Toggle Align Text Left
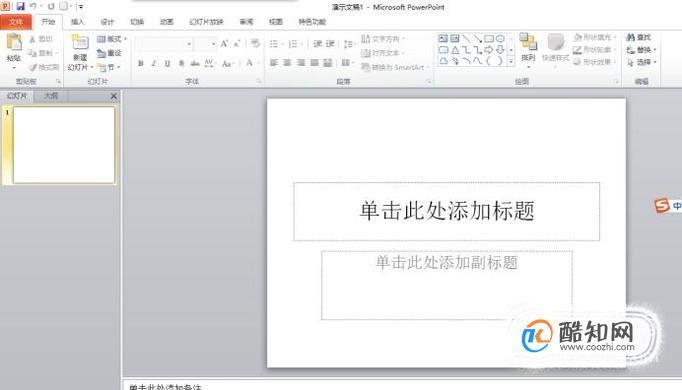Screen dimensions: 682x390 pos(274,63)
